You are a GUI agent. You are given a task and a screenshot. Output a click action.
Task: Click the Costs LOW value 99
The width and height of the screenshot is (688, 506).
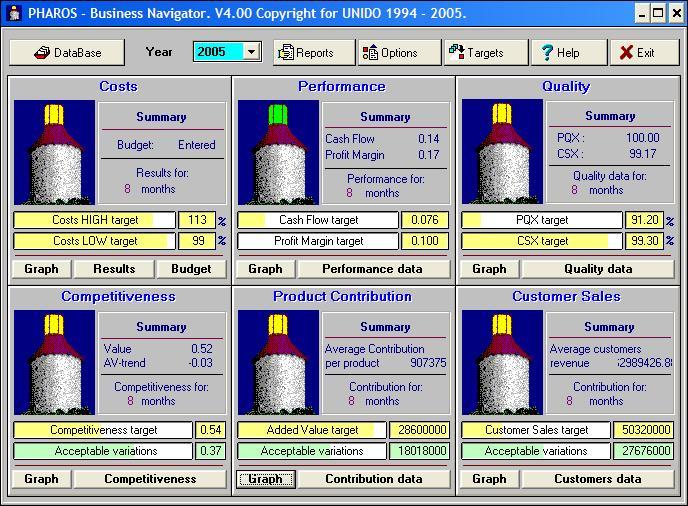tap(197, 241)
